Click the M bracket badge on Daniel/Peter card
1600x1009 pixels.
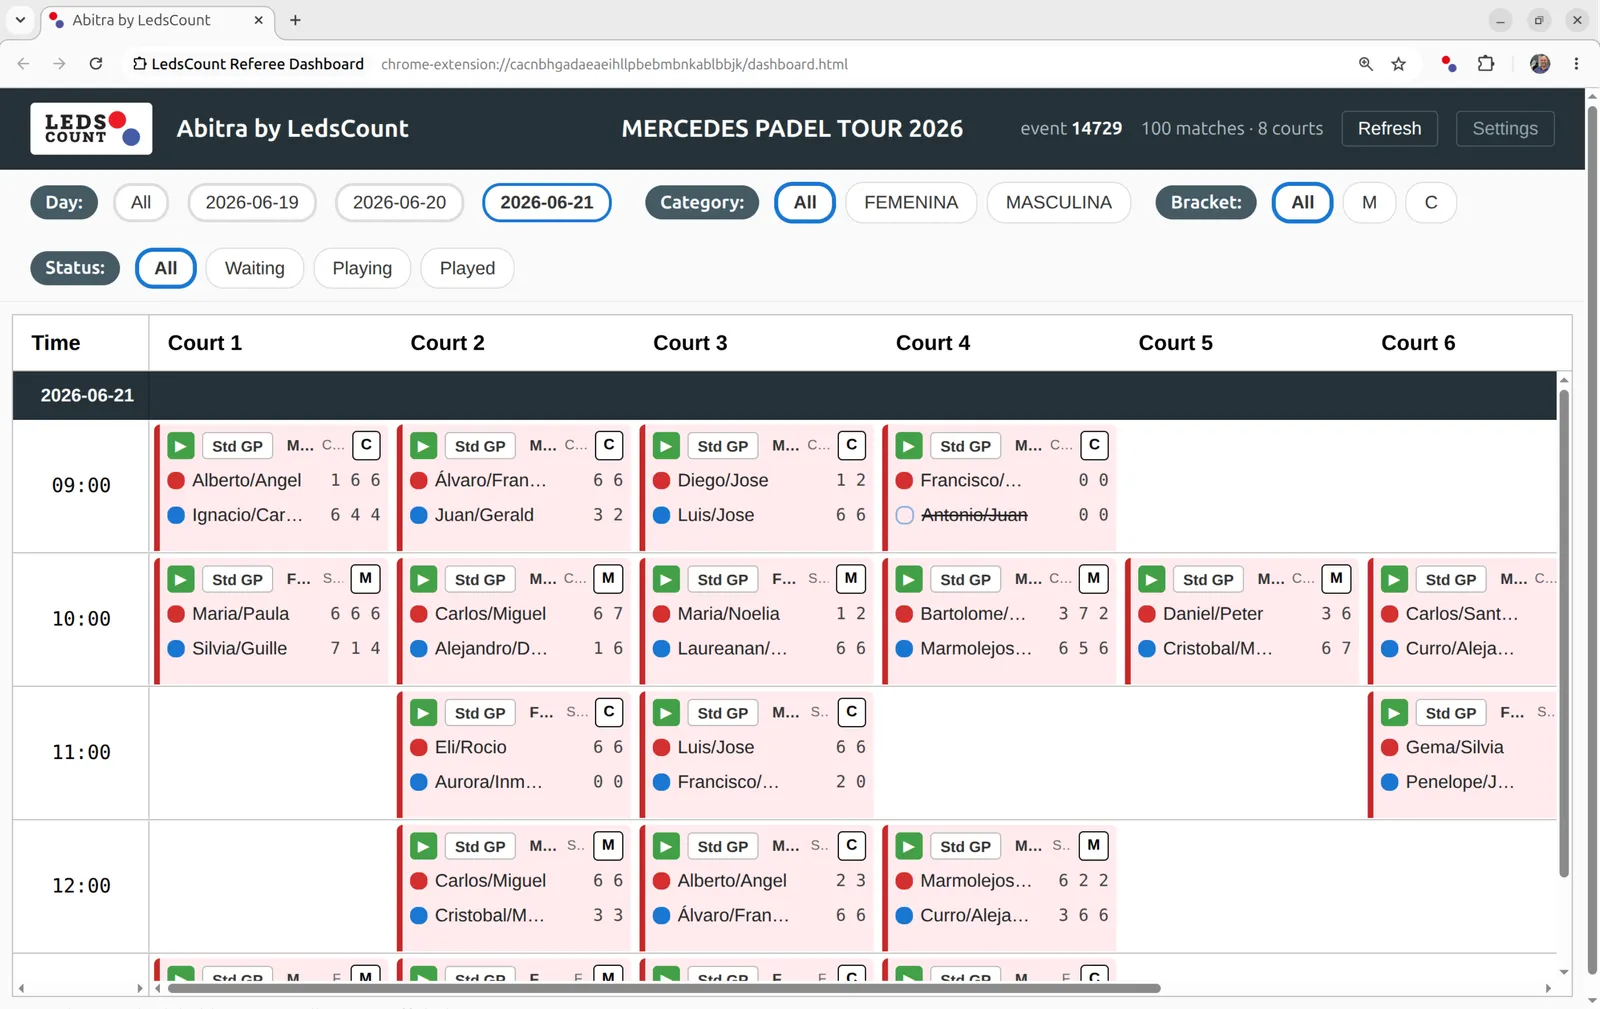[1336, 578]
